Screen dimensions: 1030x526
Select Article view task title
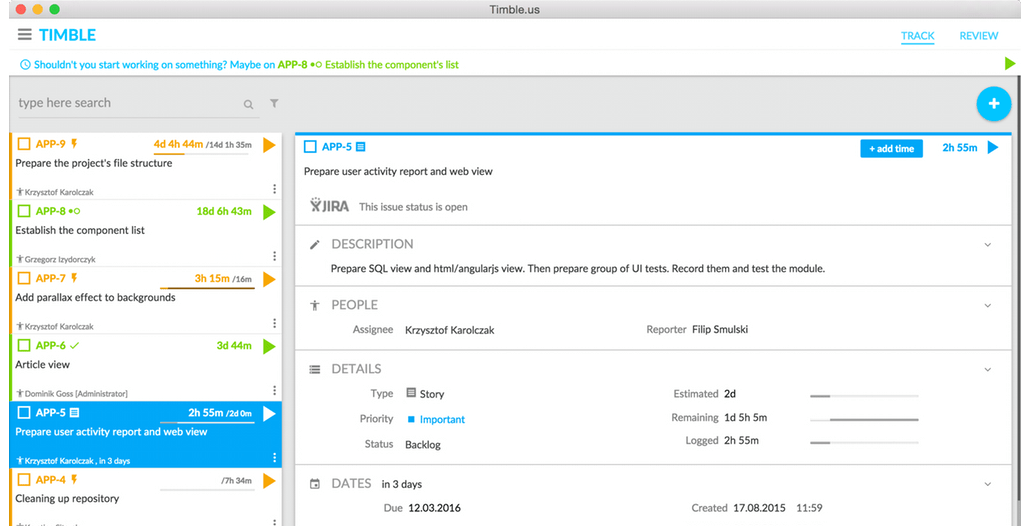tap(42, 364)
